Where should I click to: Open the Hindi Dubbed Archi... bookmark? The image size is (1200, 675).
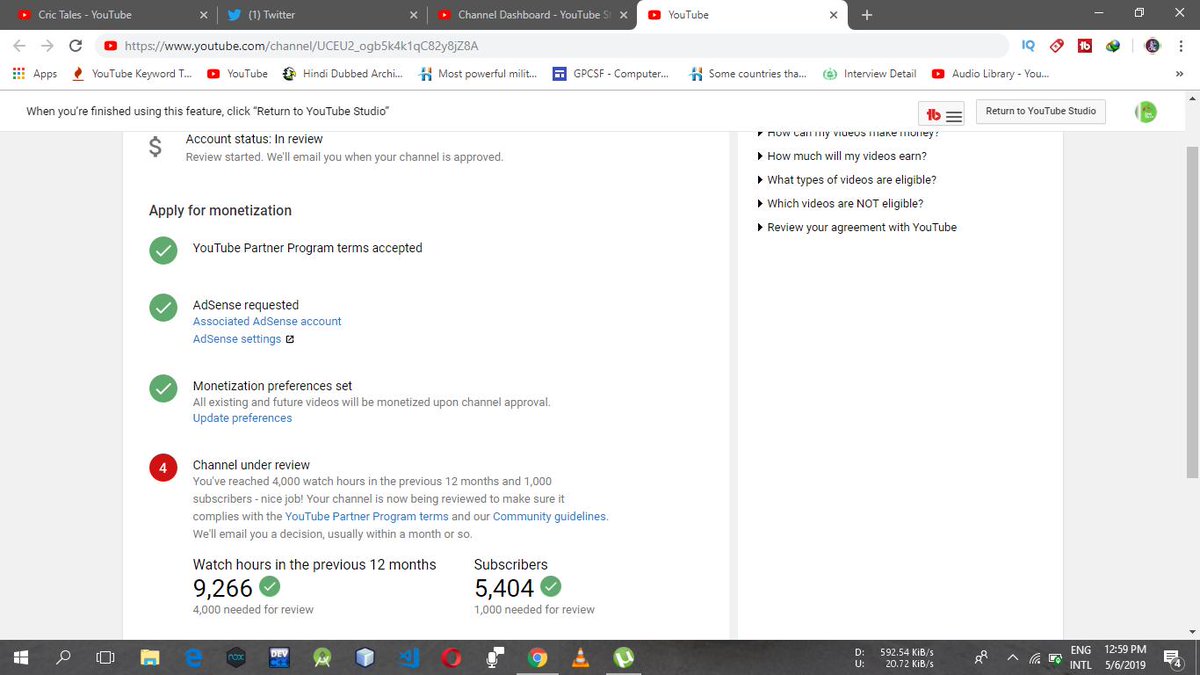[343, 74]
